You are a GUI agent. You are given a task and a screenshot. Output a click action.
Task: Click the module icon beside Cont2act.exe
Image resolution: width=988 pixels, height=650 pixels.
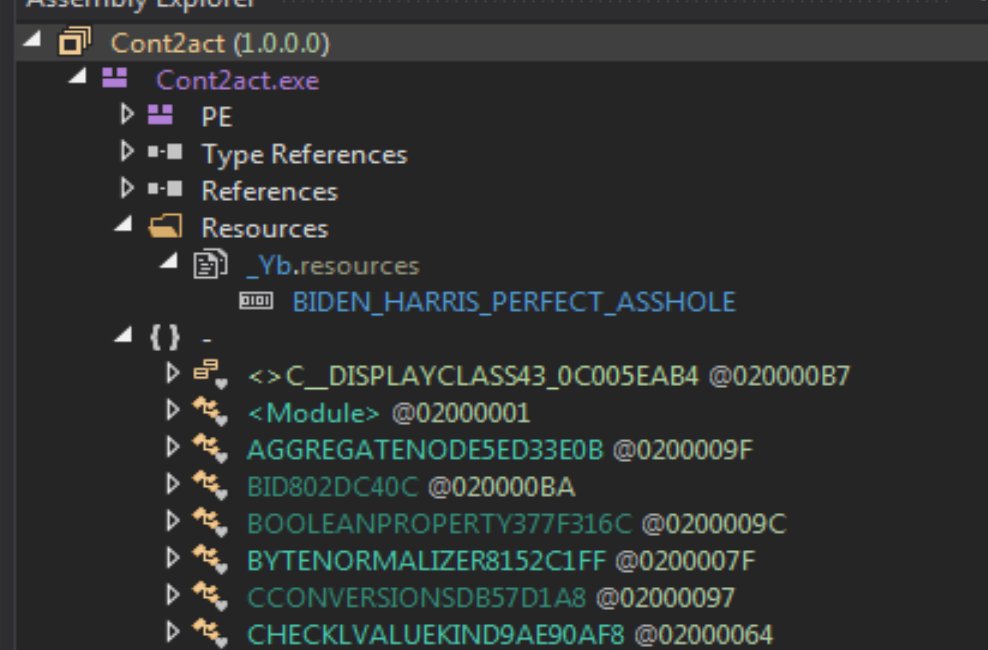pyautogui.click(x=115, y=78)
